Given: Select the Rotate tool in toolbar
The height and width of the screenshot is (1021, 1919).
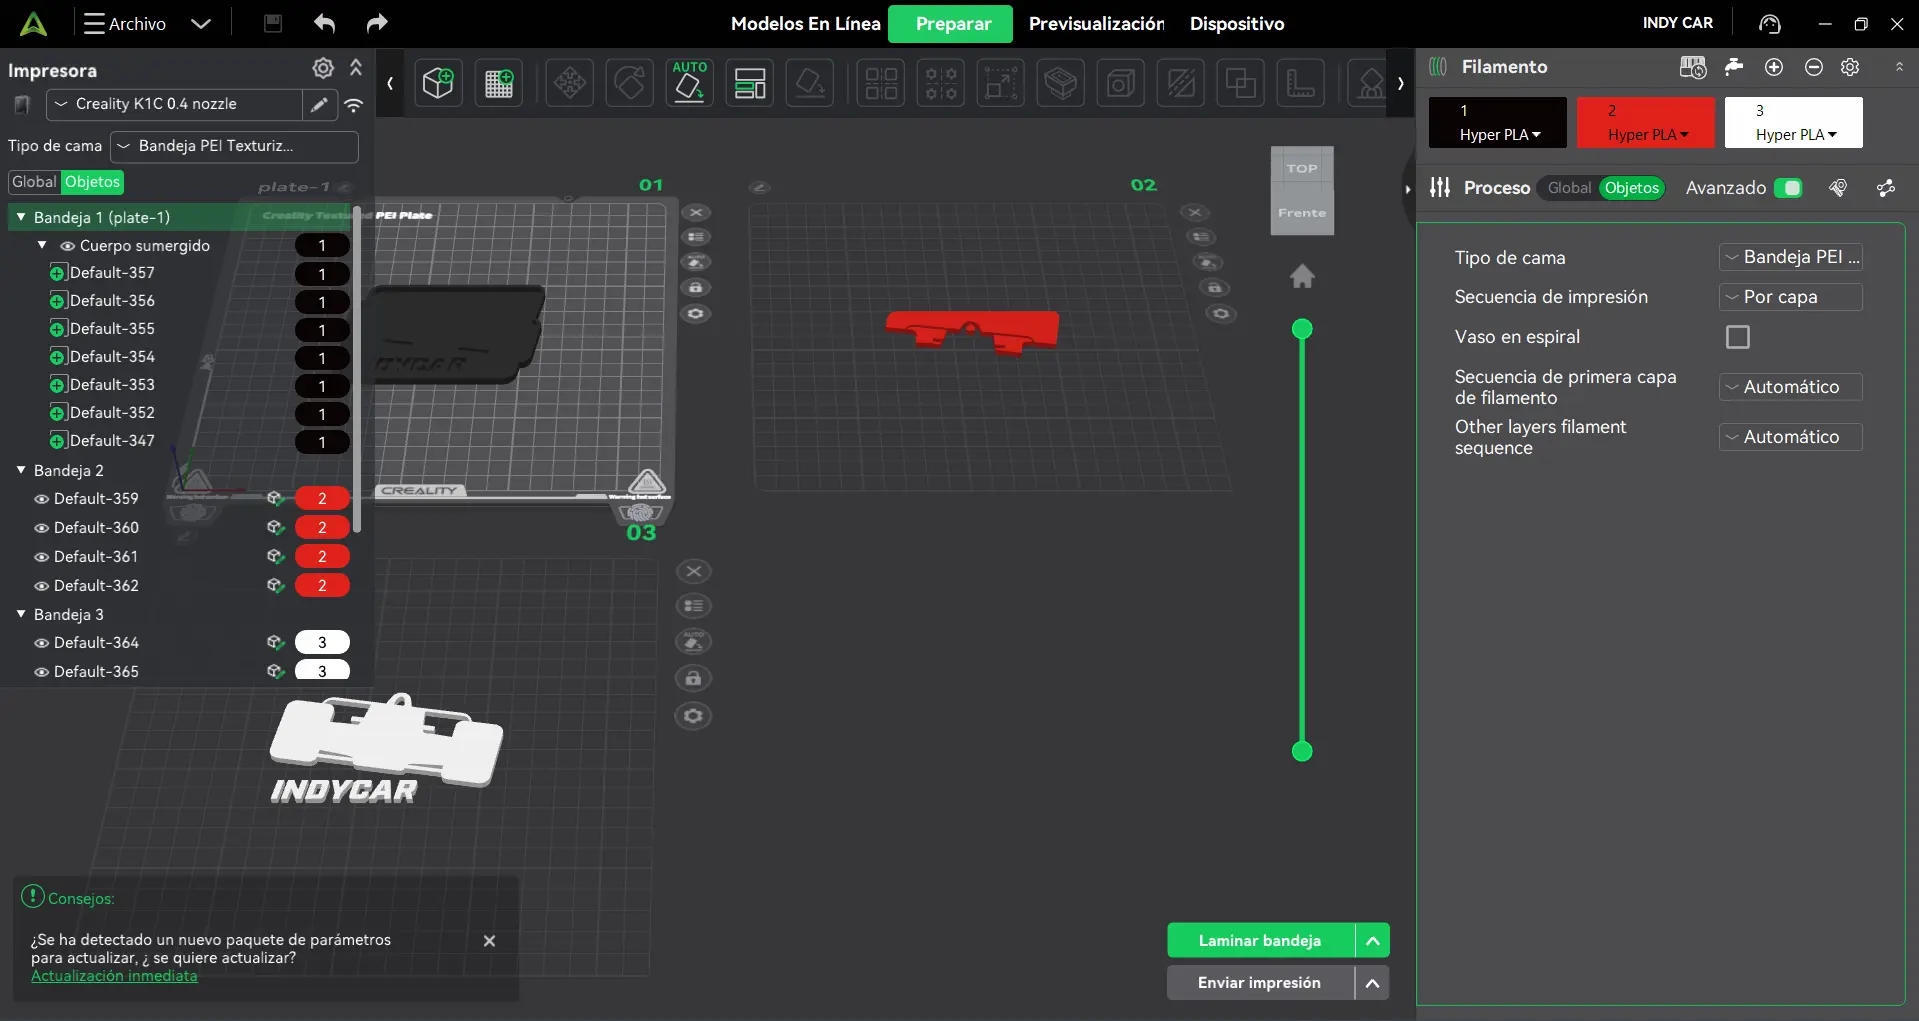Looking at the screenshot, I should (x=630, y=83).
